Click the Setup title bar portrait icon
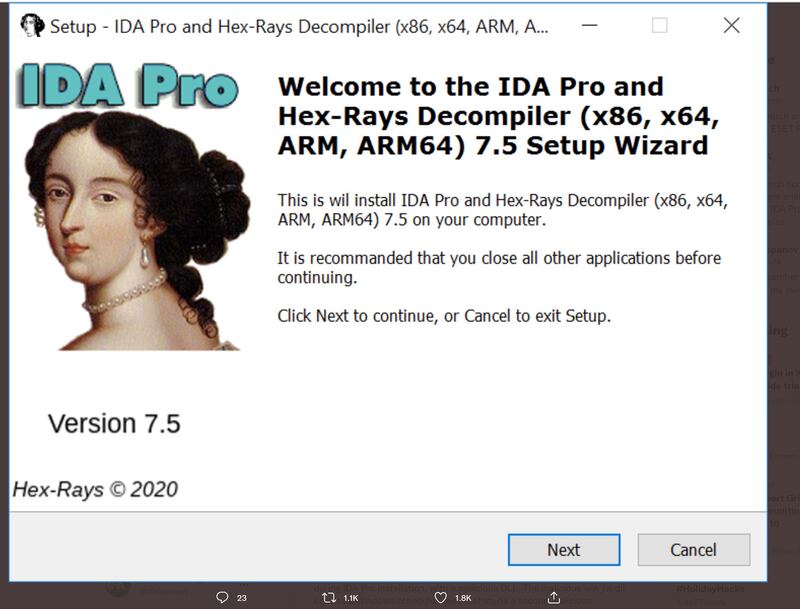 pyautogui.click(x=32, y=26)
